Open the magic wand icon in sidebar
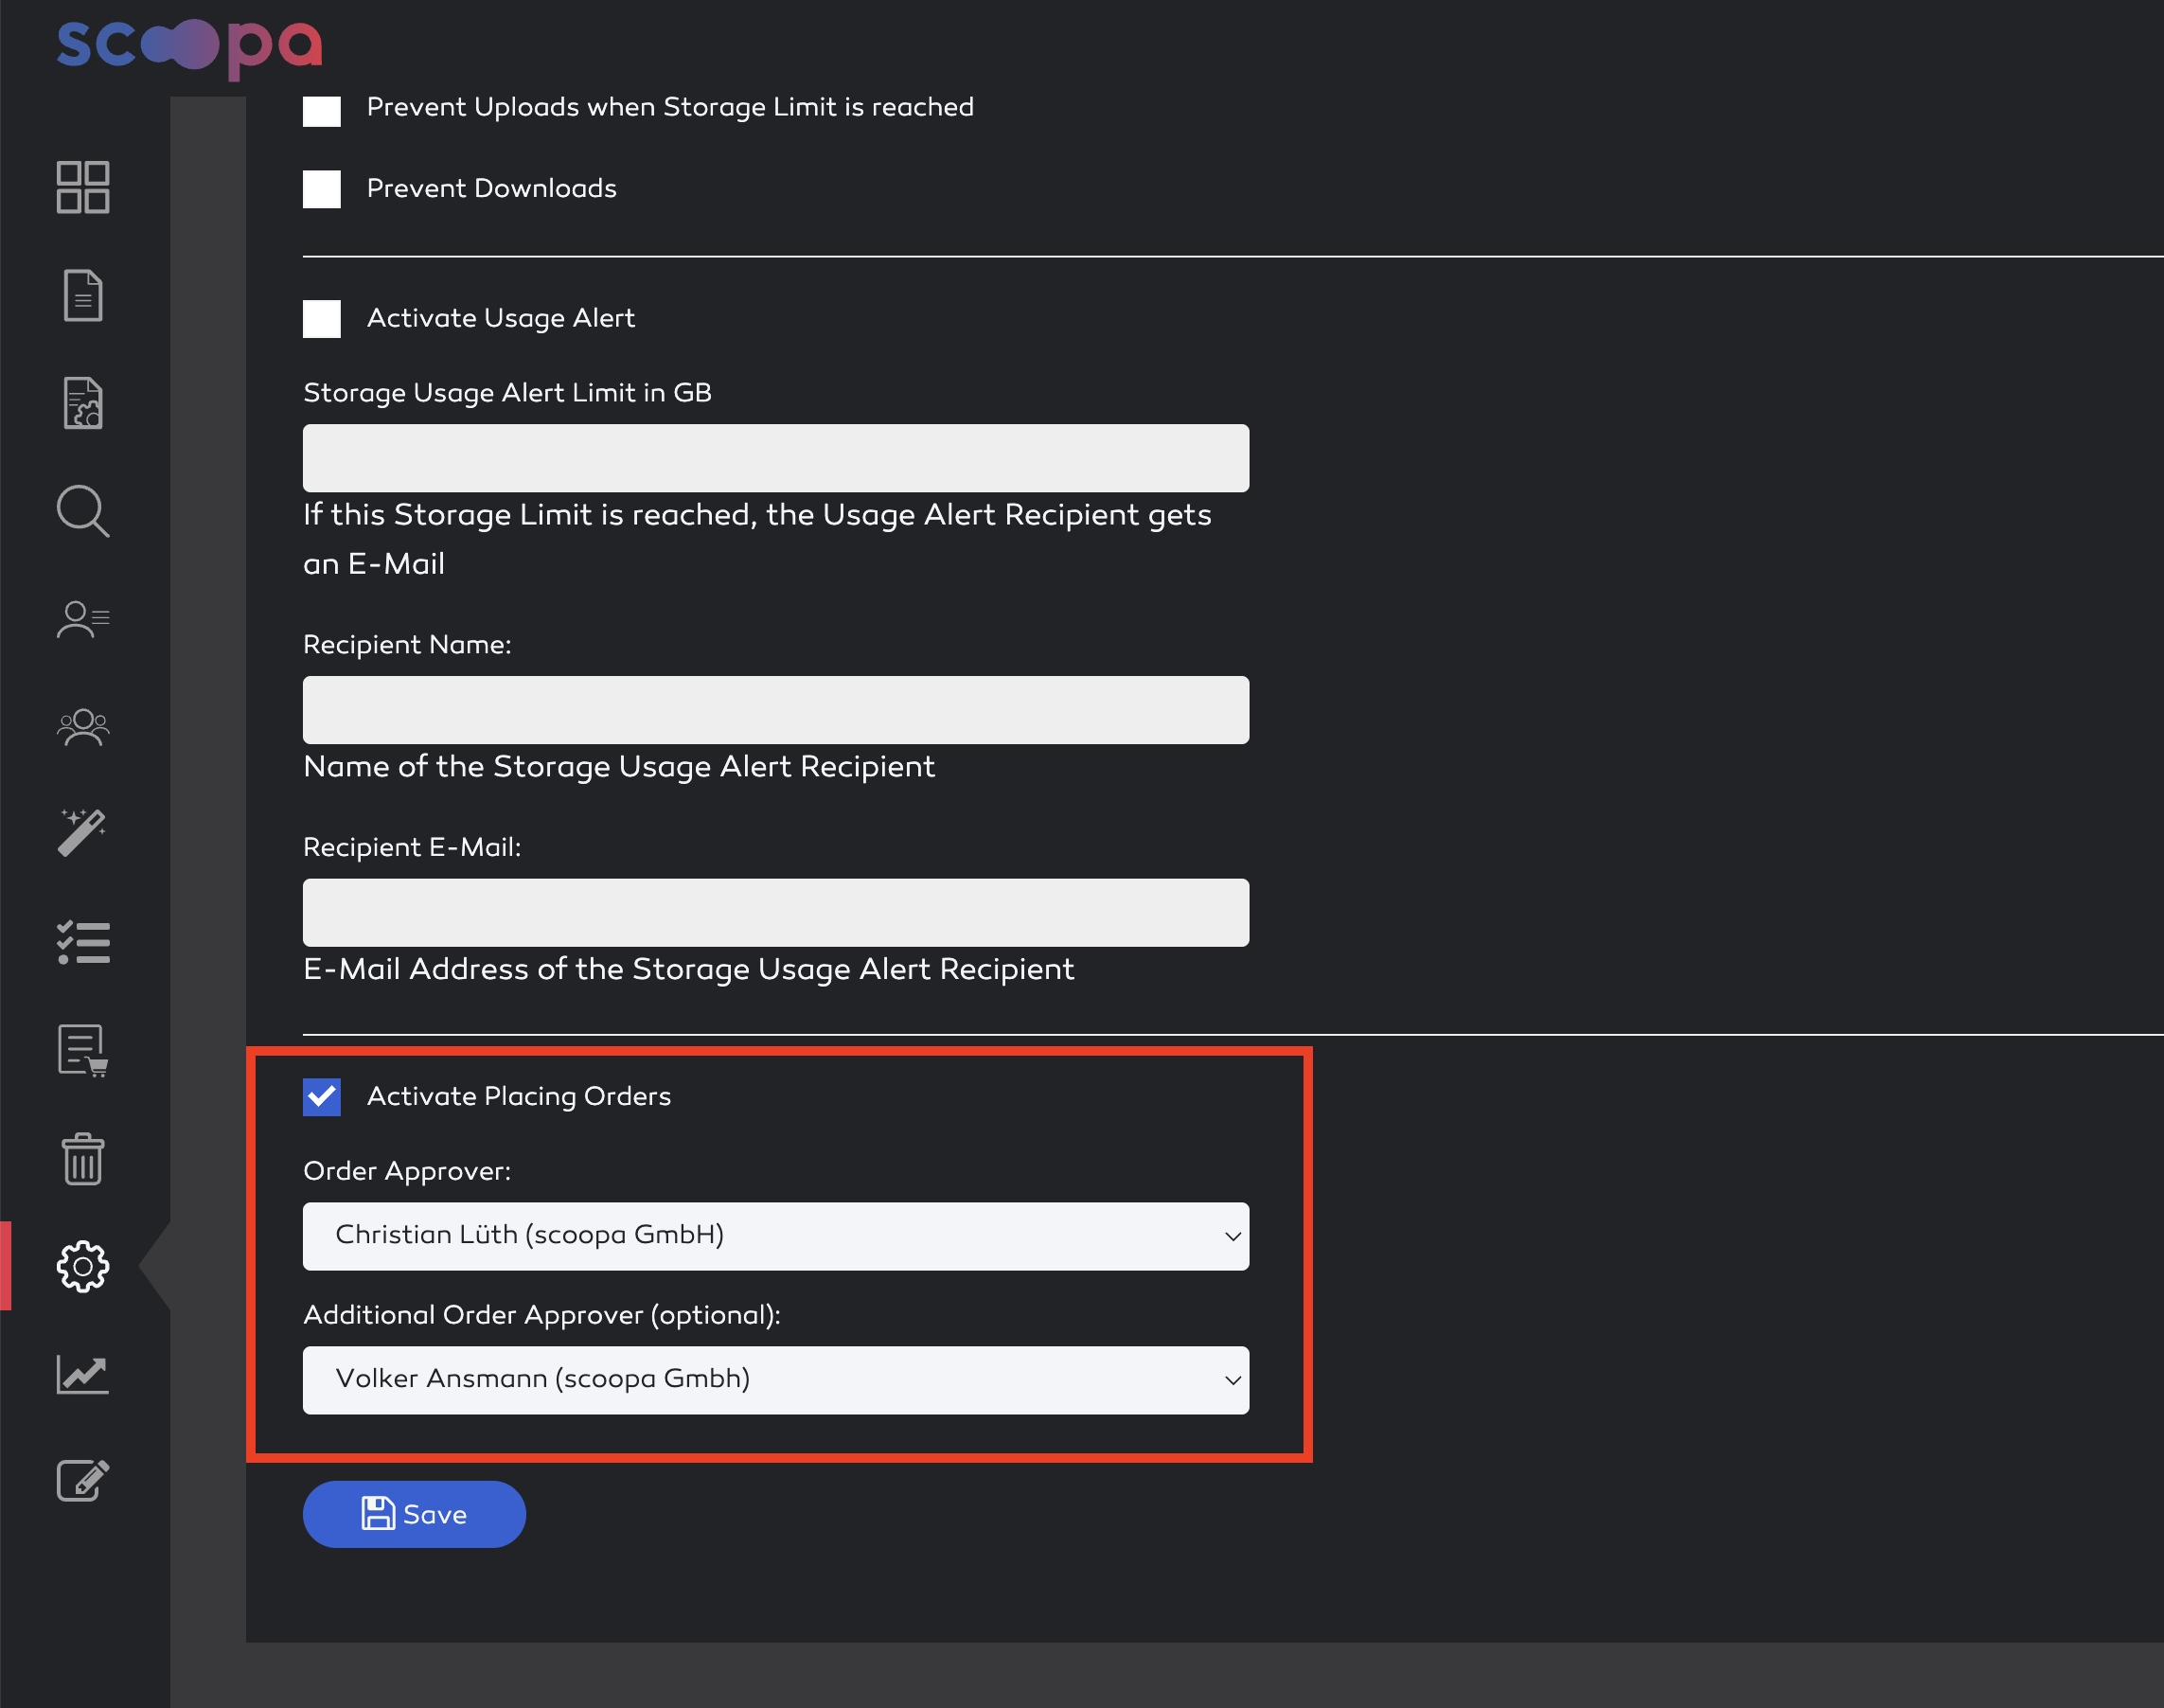This screenshot has width=2164, height=1708. [x=83, y=833]
